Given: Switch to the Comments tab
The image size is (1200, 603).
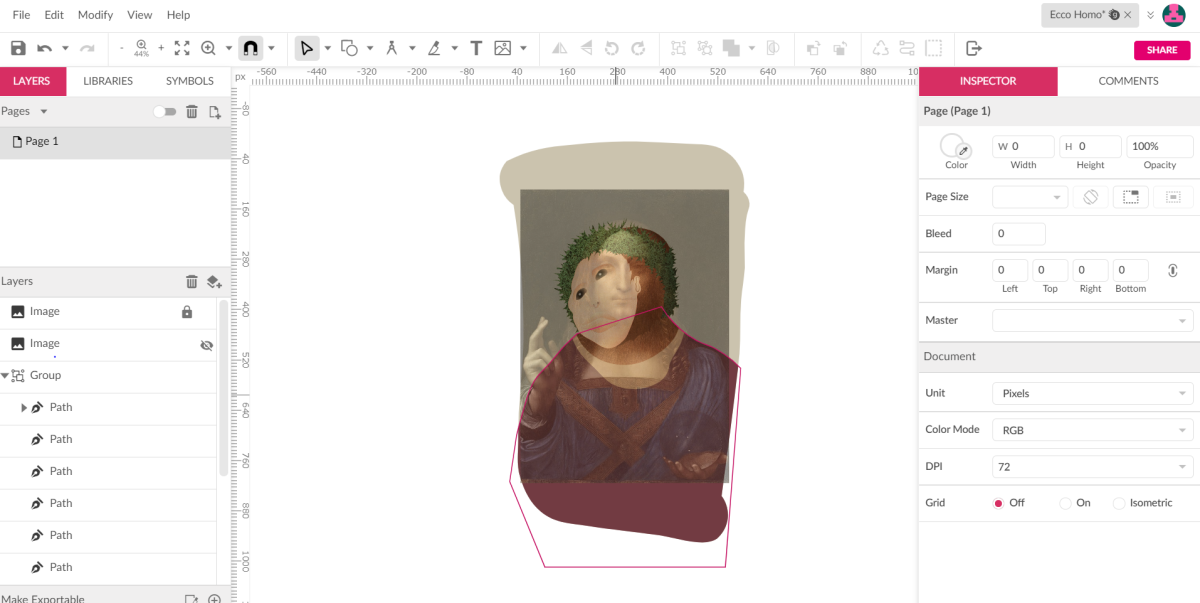Looking at the screenshot, I should tap(1128, 81).
